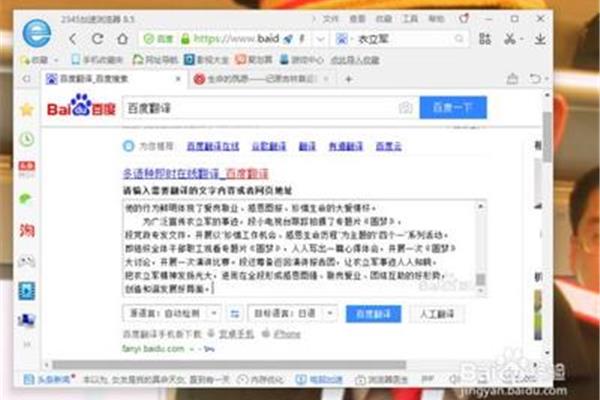The height and width of the screenshot is (400, 600).
Task: Open a new tab with plus button
Action: tap(349, 79)
